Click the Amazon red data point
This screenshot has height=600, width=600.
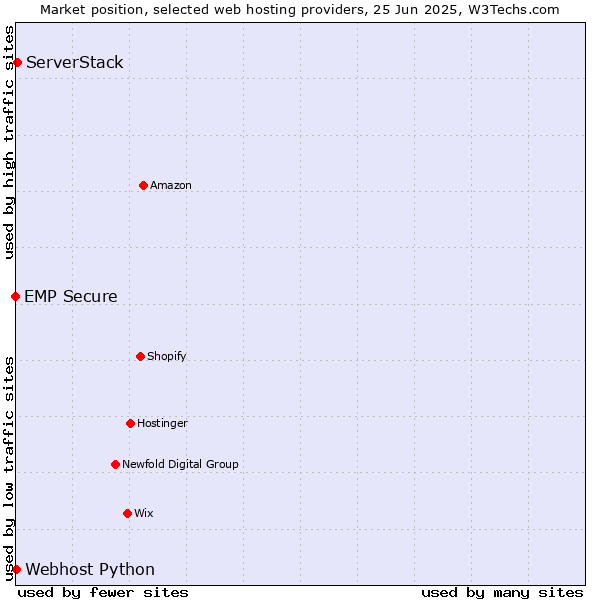coord(143,186)
